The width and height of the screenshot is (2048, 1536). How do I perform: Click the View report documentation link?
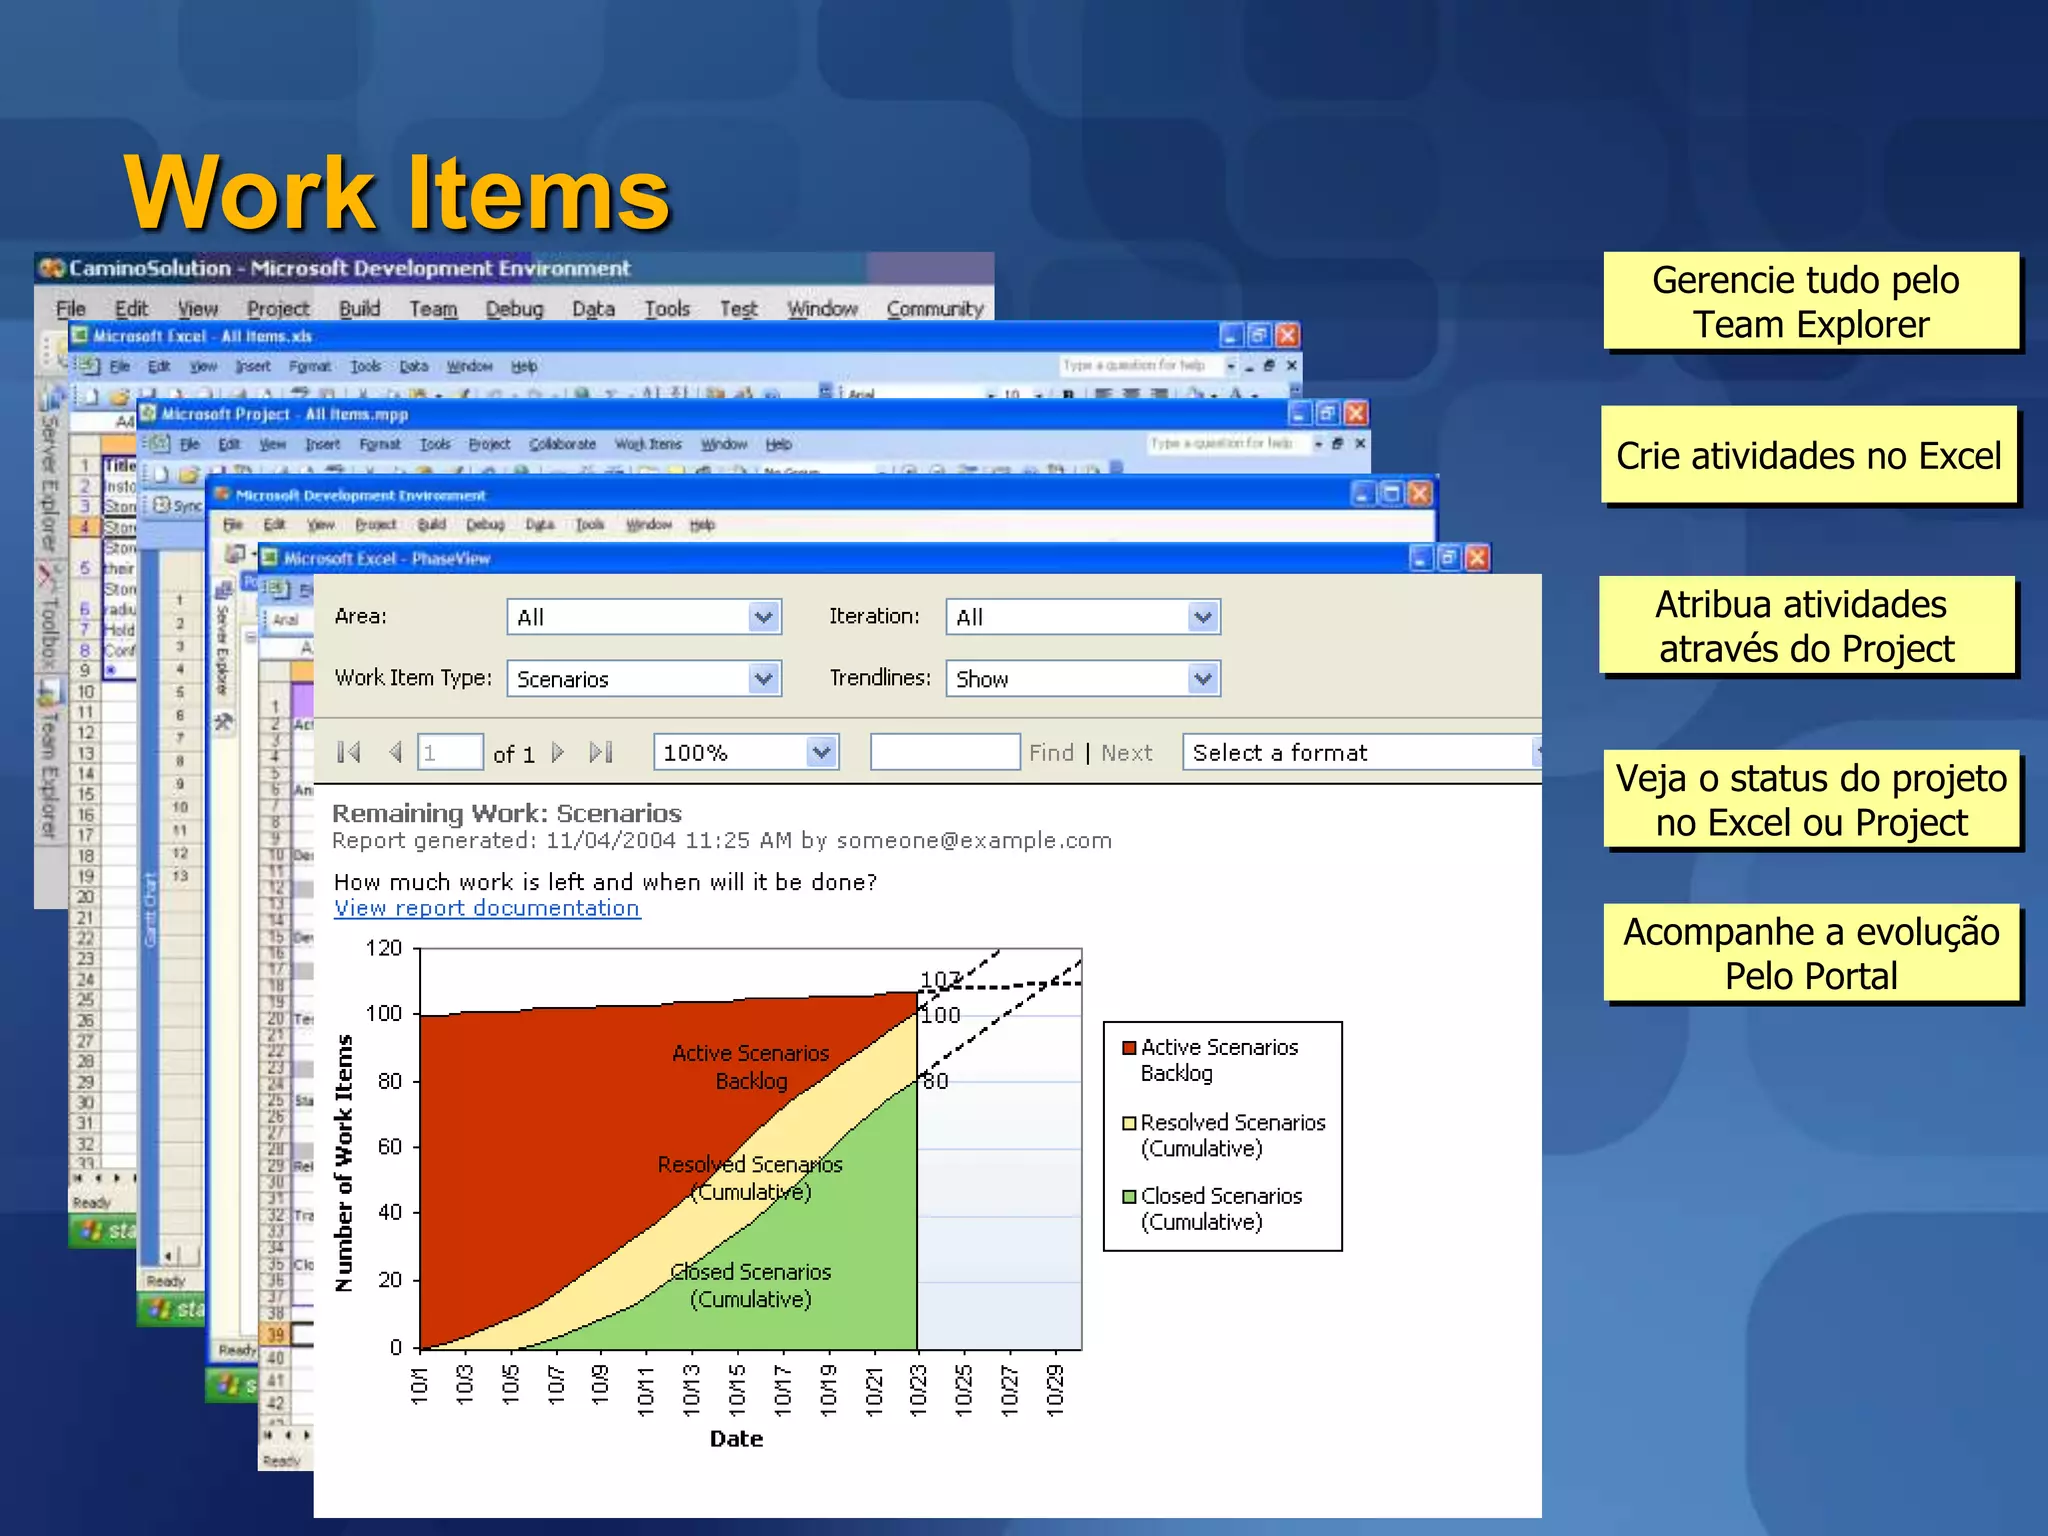487,908
